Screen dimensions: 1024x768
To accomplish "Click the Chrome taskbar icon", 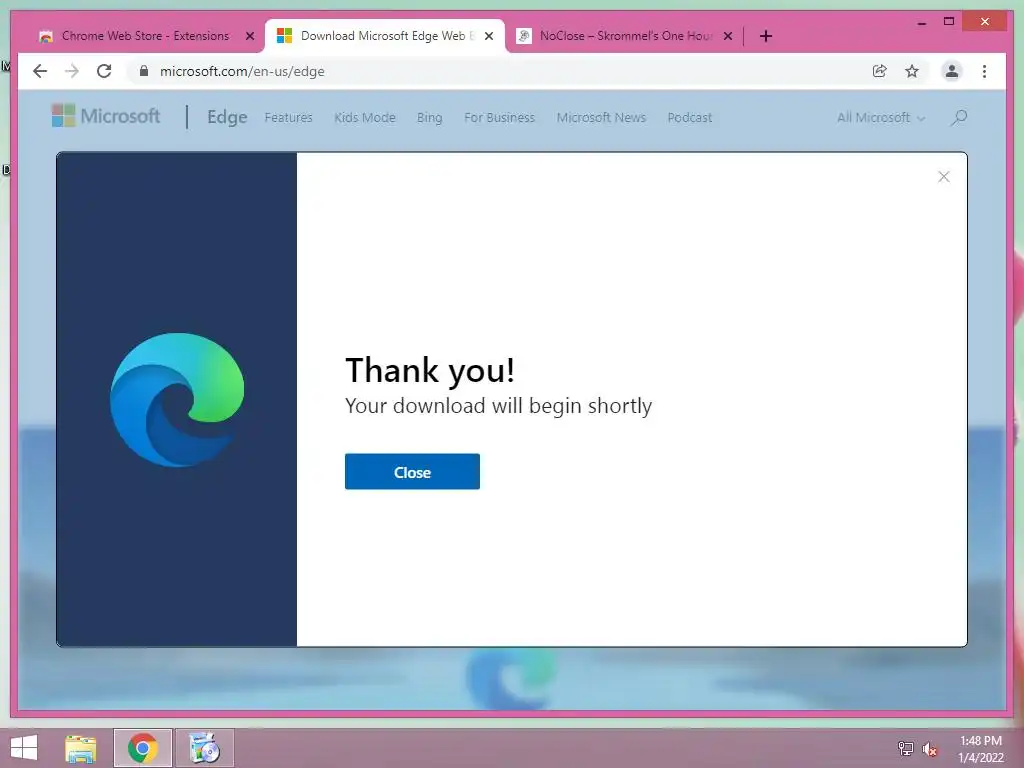I will tap(142, 748).
